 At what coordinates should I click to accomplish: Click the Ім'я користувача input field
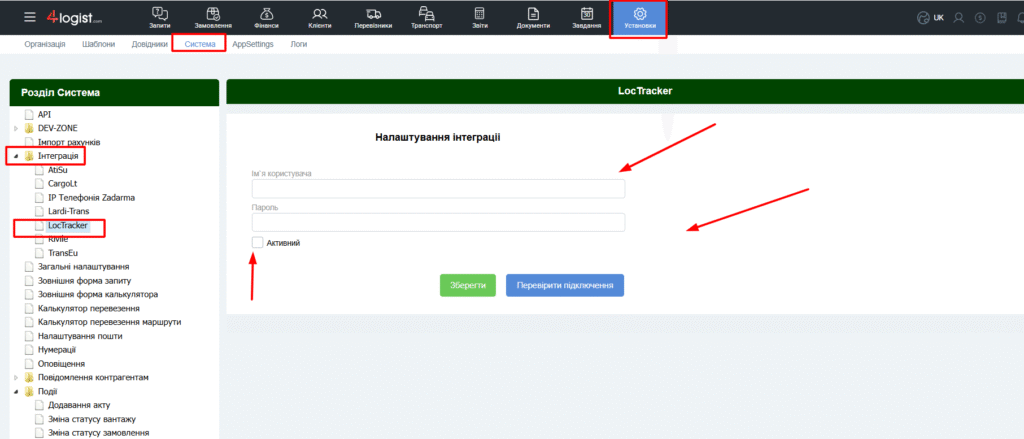click(438, 189)
